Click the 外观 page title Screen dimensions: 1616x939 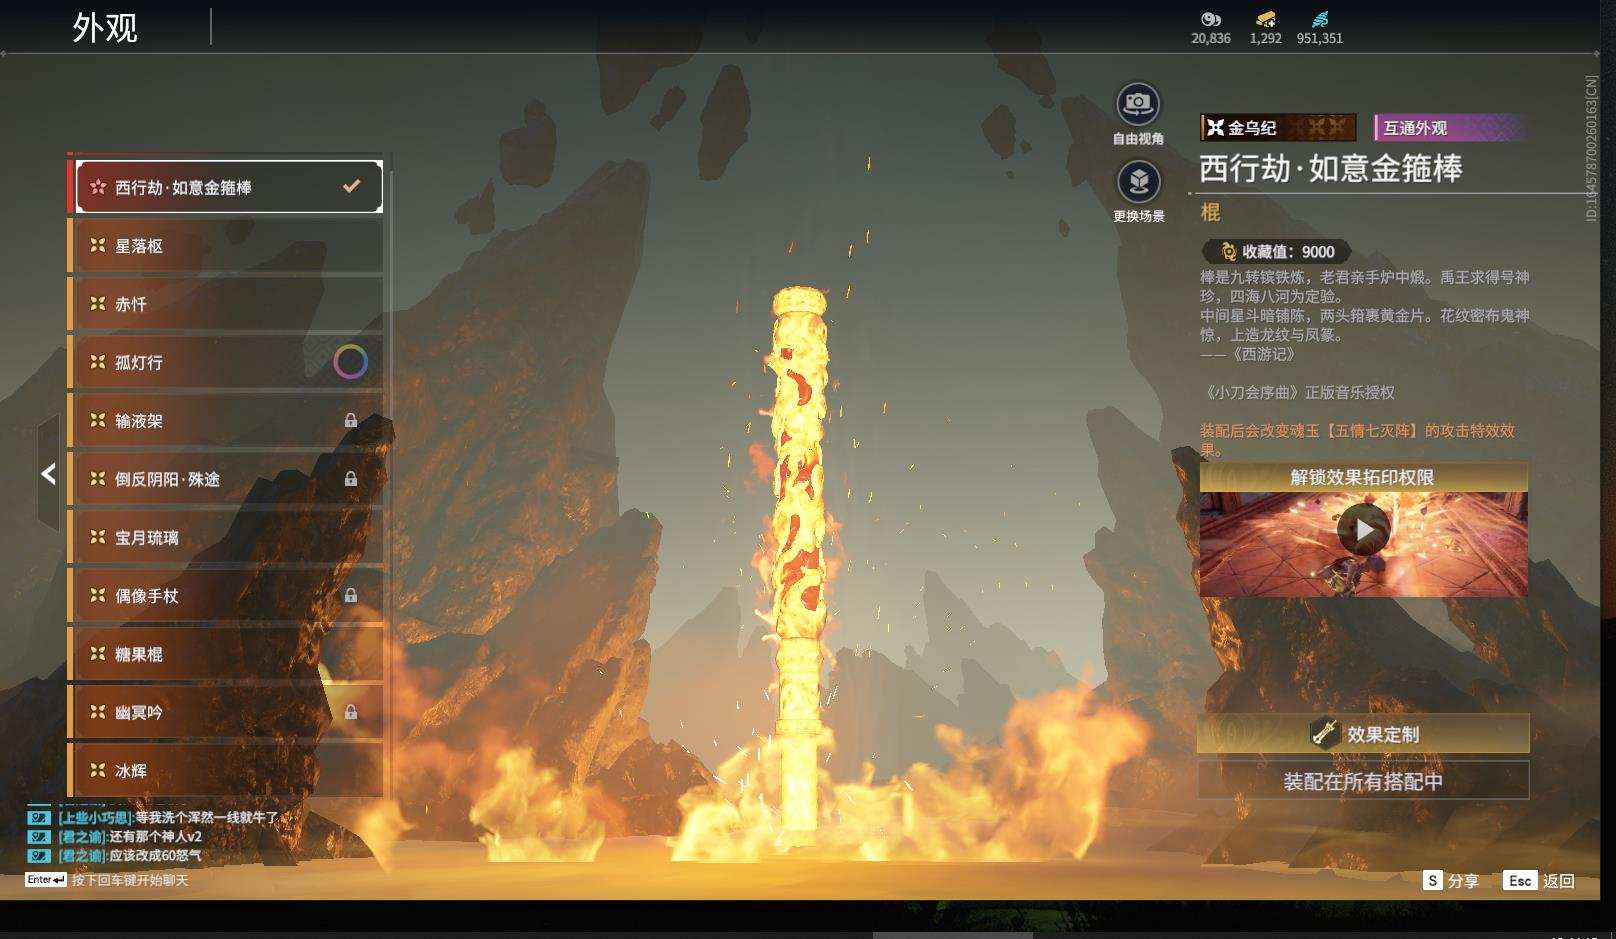click(105, 28)
